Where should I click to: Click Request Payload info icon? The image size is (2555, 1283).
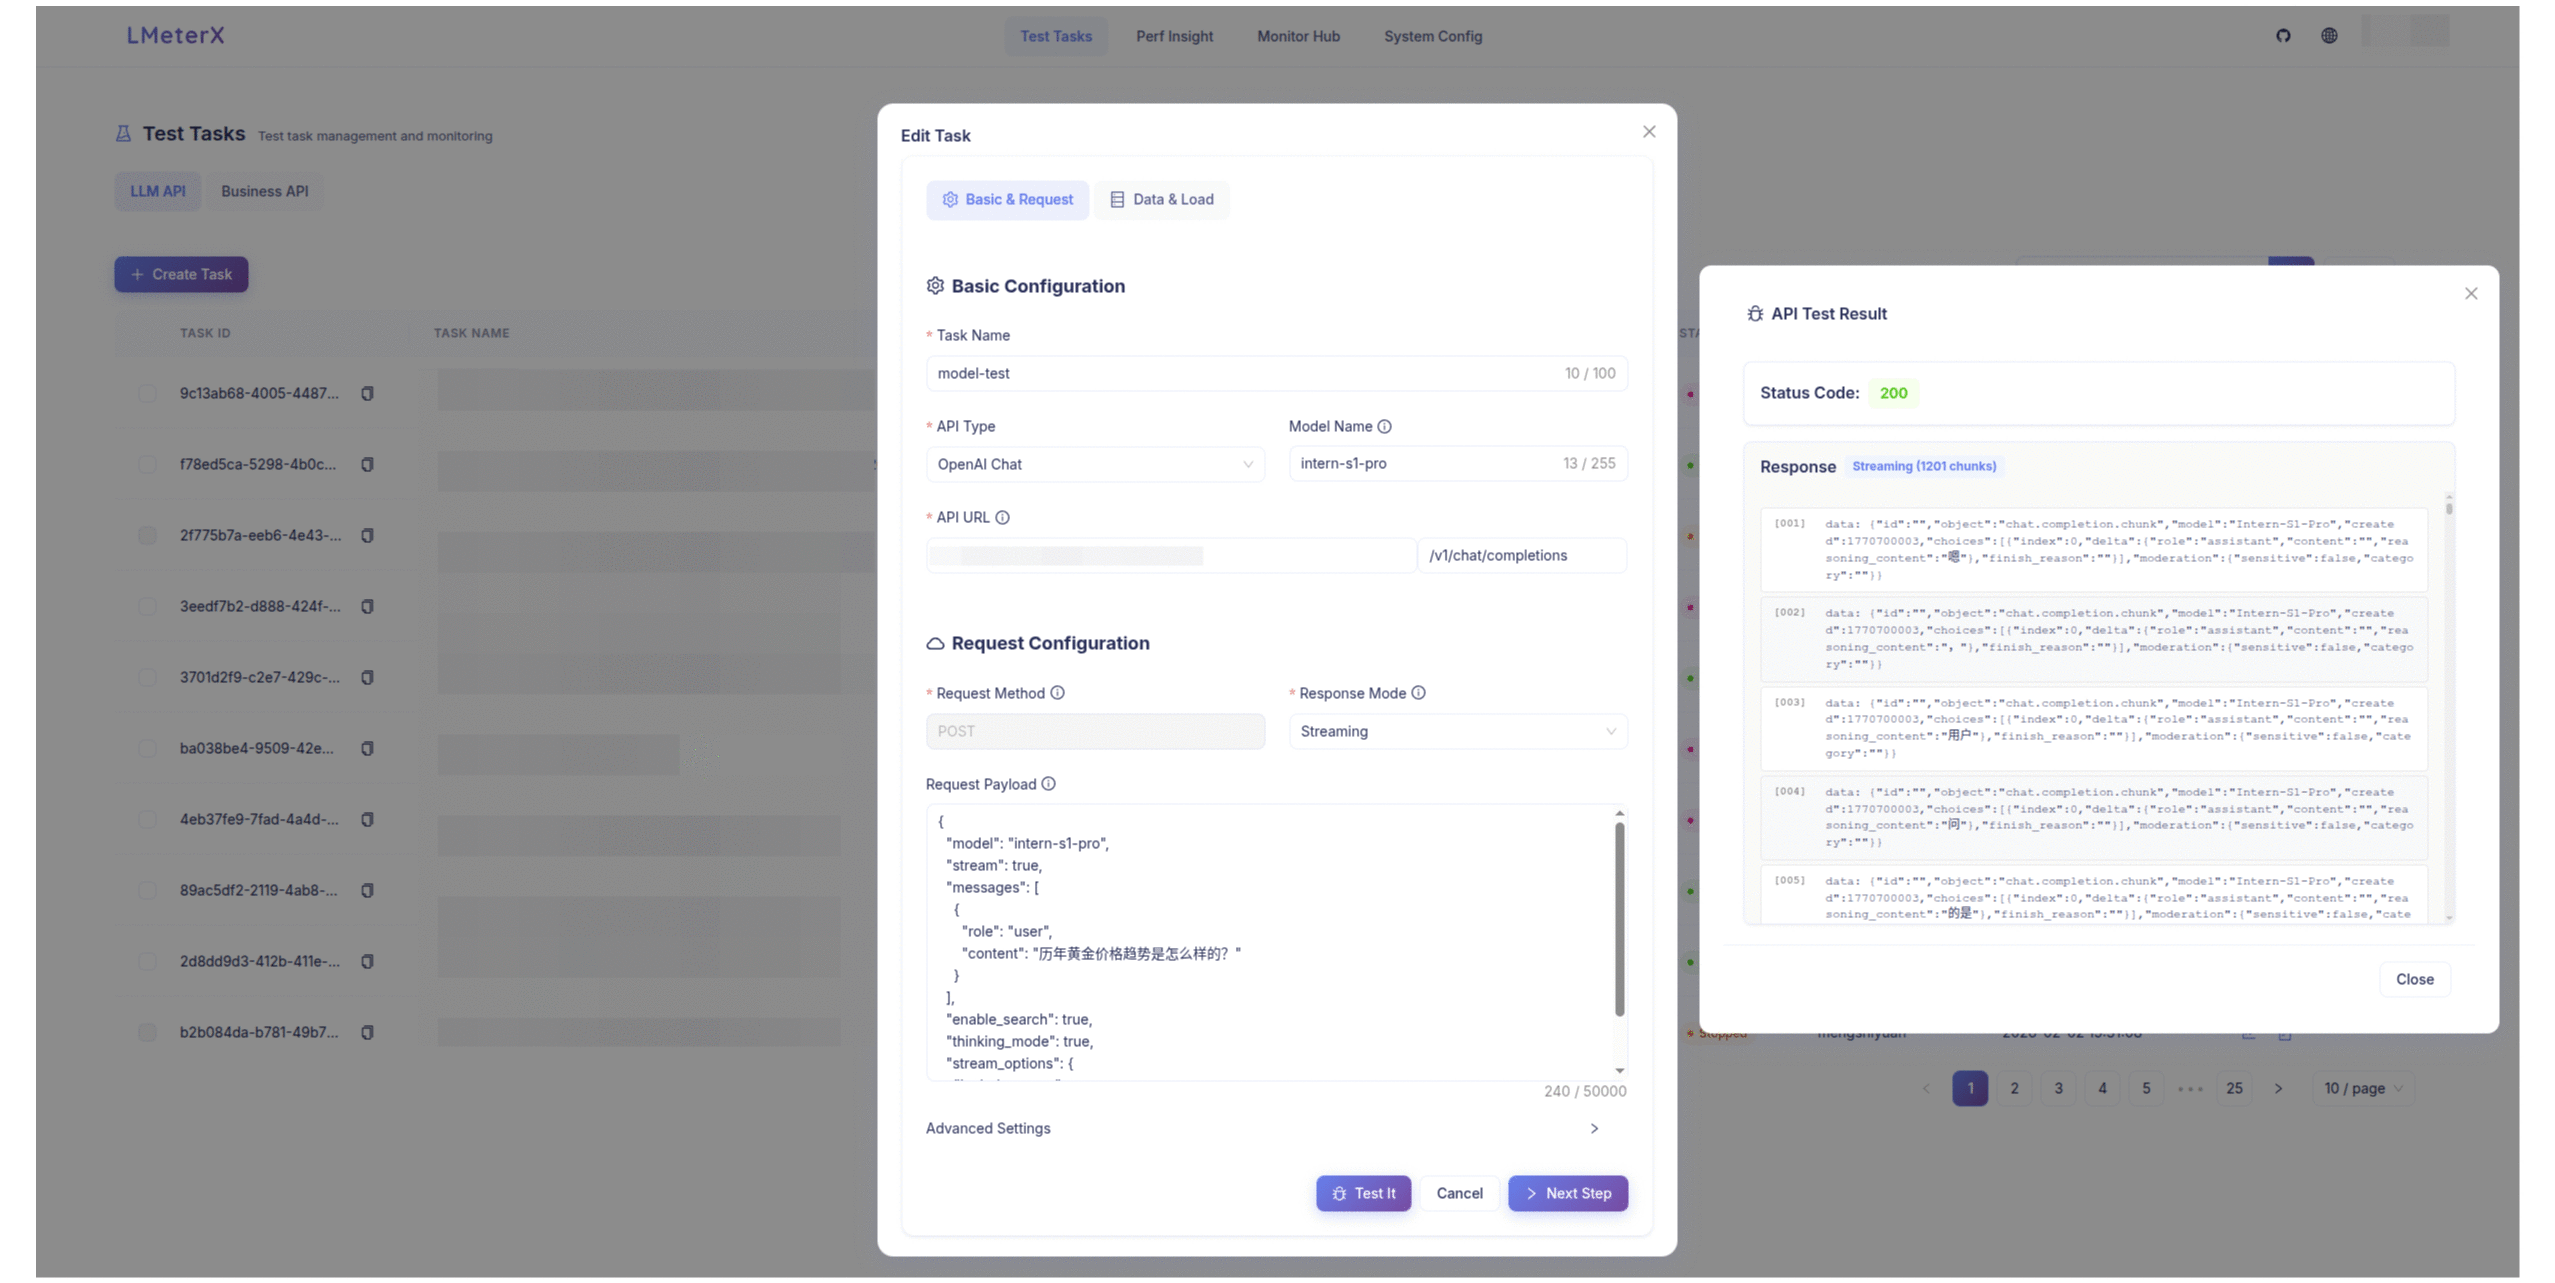tap(1048, 784)
